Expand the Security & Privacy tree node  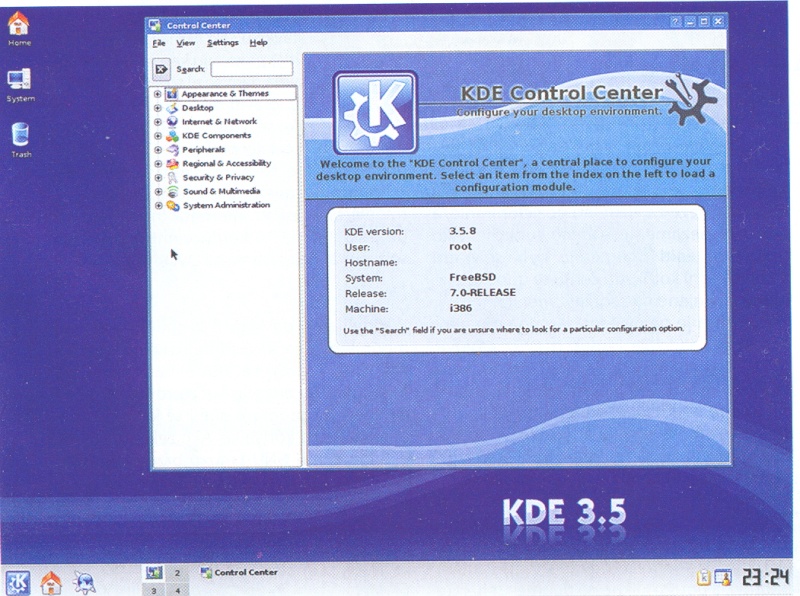pos(158,178)
